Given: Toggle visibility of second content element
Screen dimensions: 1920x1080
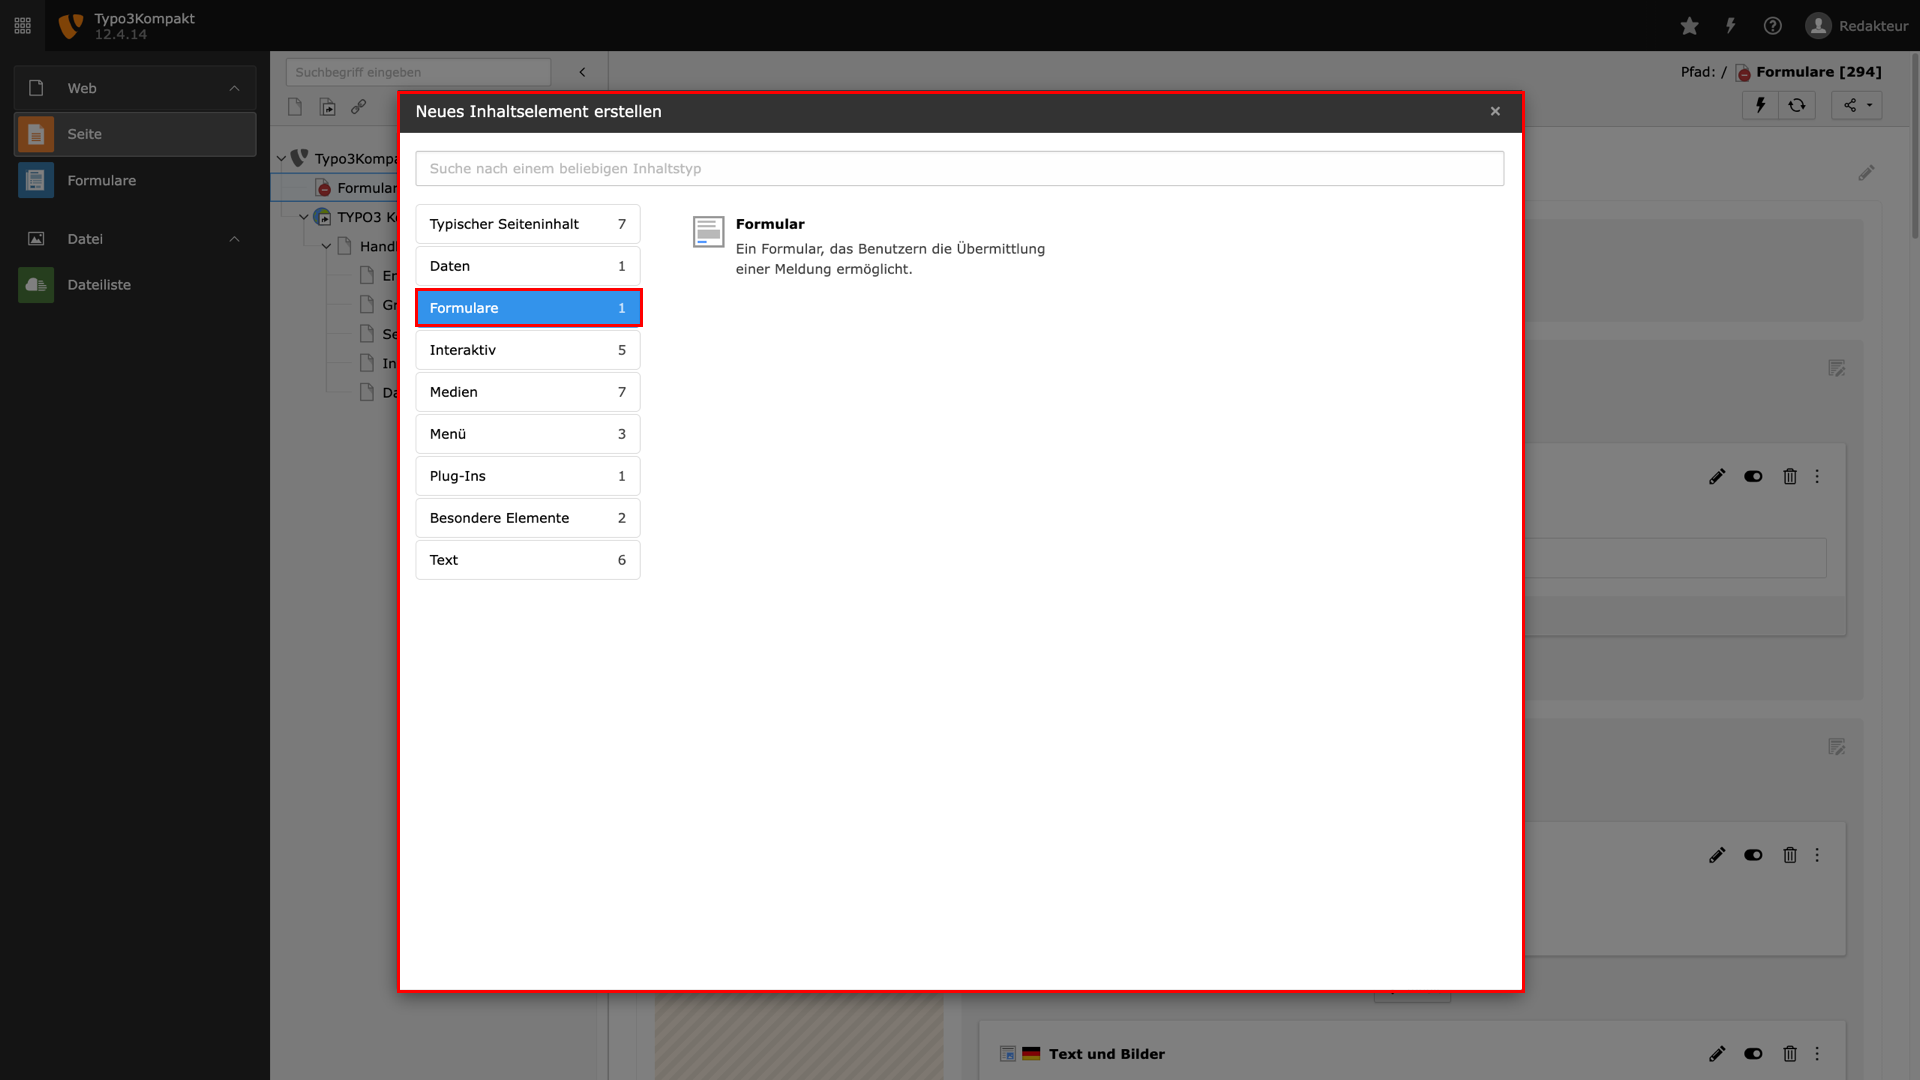Looking at the screenshot, I should (1753, 855).
